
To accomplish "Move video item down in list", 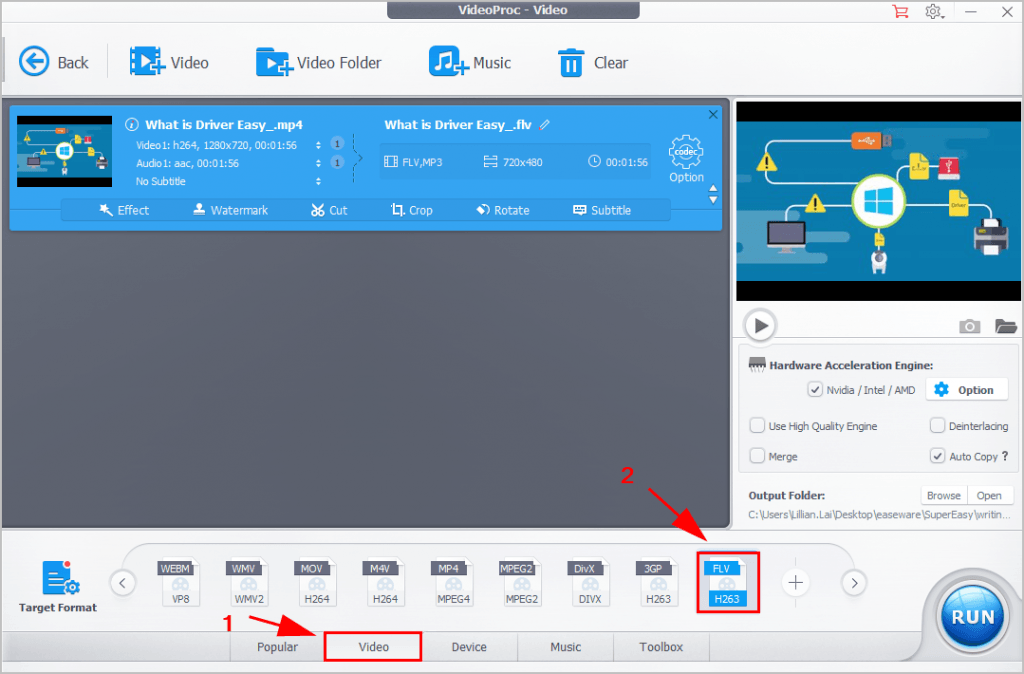I will click(x=713, y=200).
